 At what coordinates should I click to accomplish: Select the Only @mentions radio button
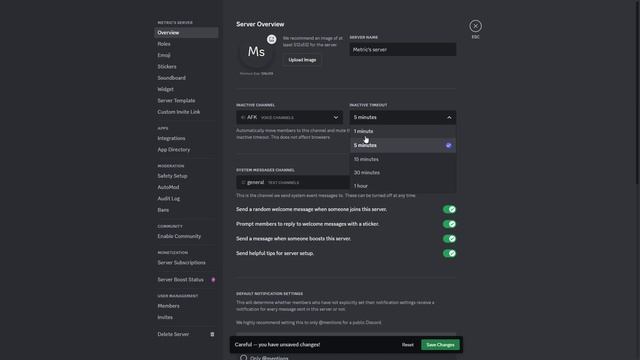243,358
